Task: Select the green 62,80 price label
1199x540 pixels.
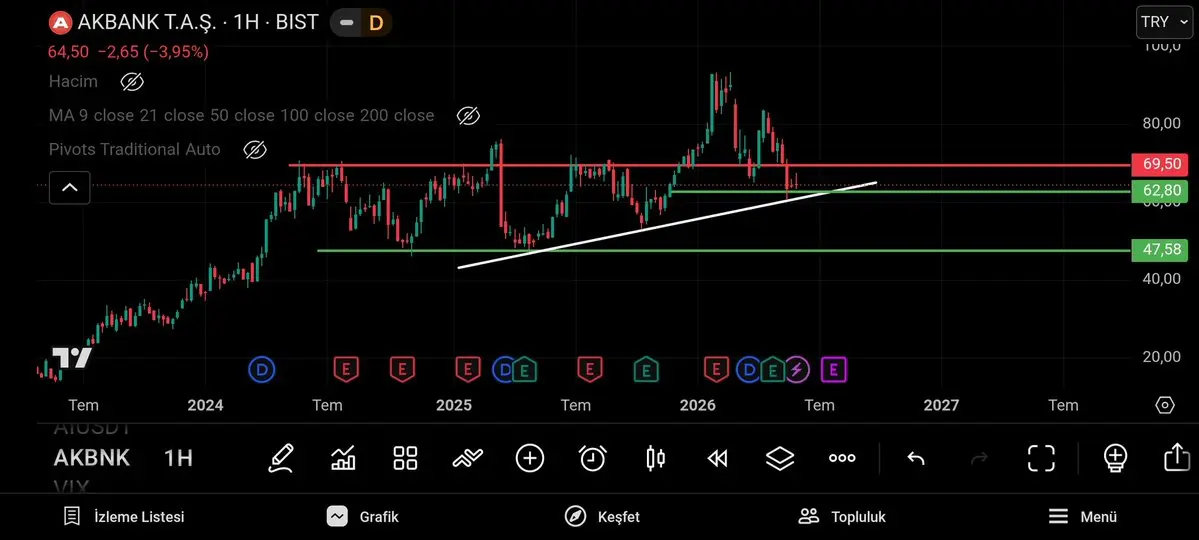Action: tap(1162, 191)
